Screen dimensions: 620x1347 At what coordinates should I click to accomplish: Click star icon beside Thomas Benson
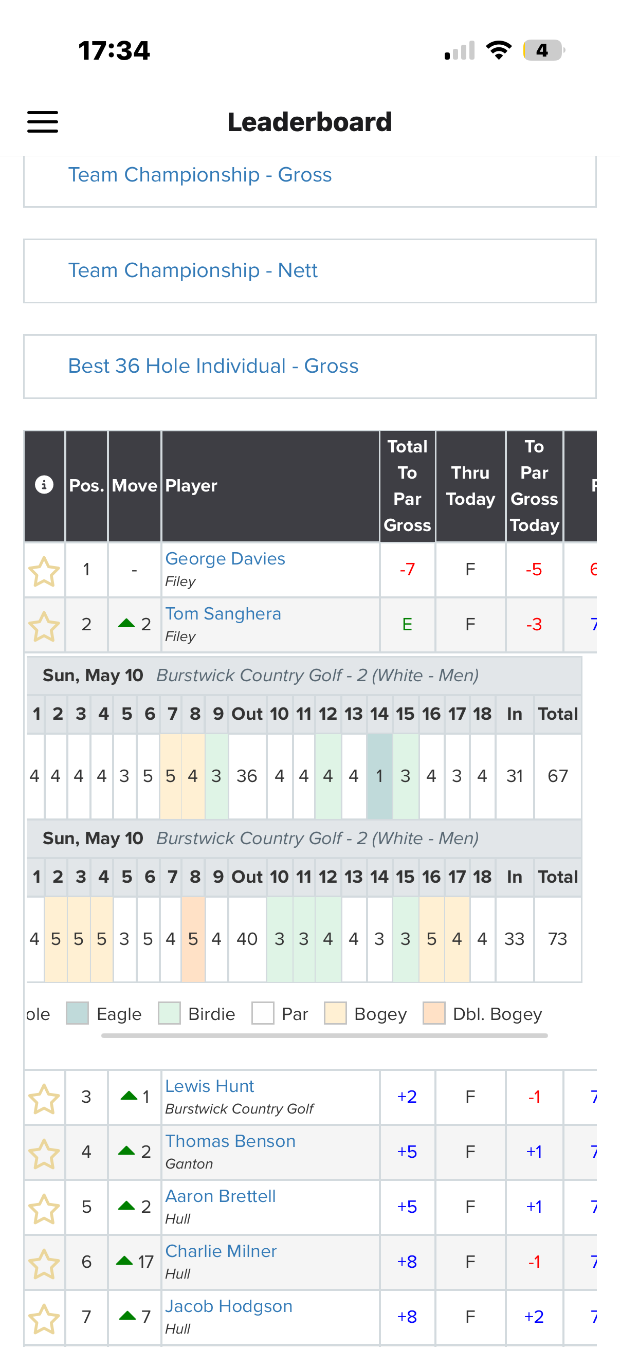(x=44, y=1155)
